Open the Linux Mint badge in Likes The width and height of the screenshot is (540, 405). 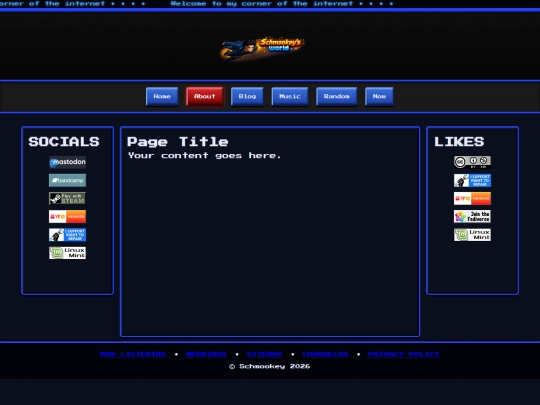click(x=472, y=235)
